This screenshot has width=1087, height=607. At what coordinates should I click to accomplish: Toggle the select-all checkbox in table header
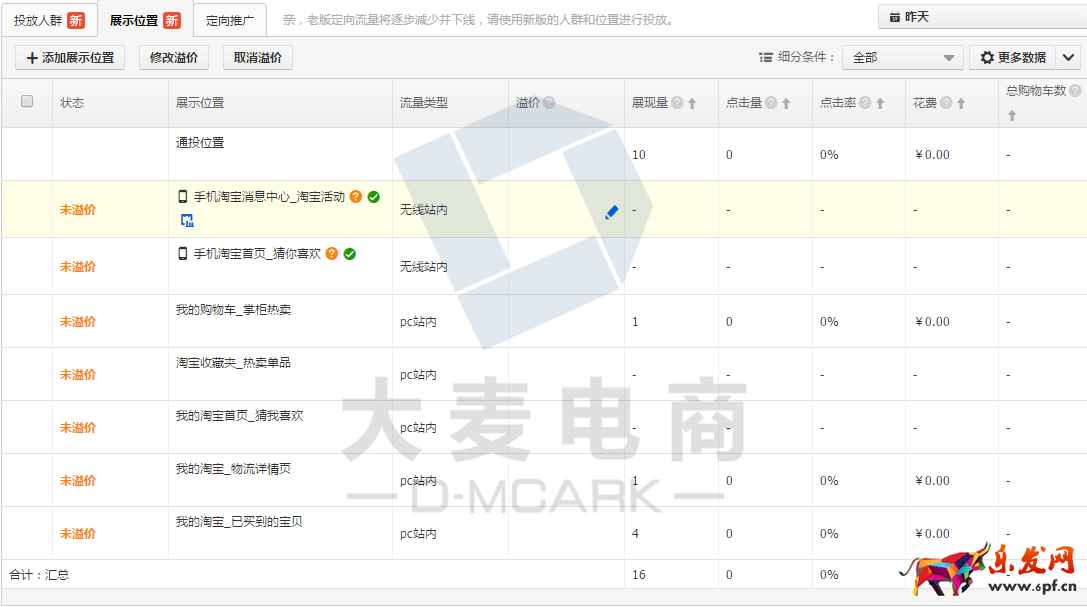27,101
